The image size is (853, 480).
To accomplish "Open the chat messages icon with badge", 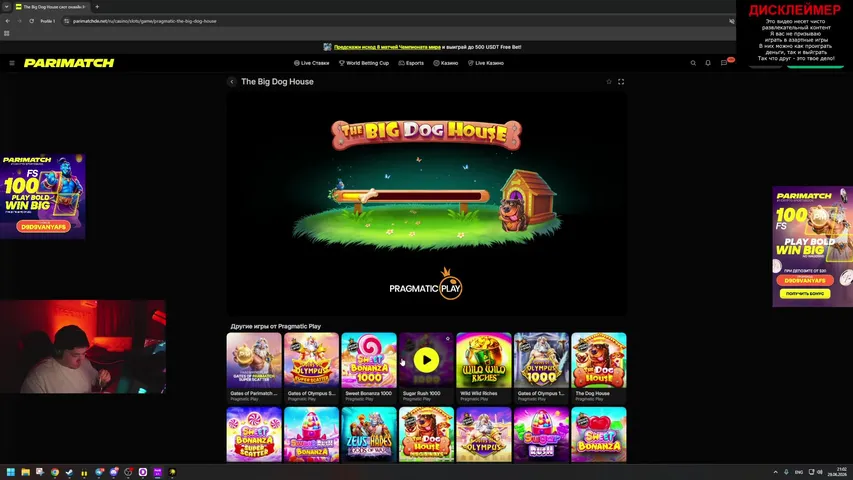I will click(724, 63).
